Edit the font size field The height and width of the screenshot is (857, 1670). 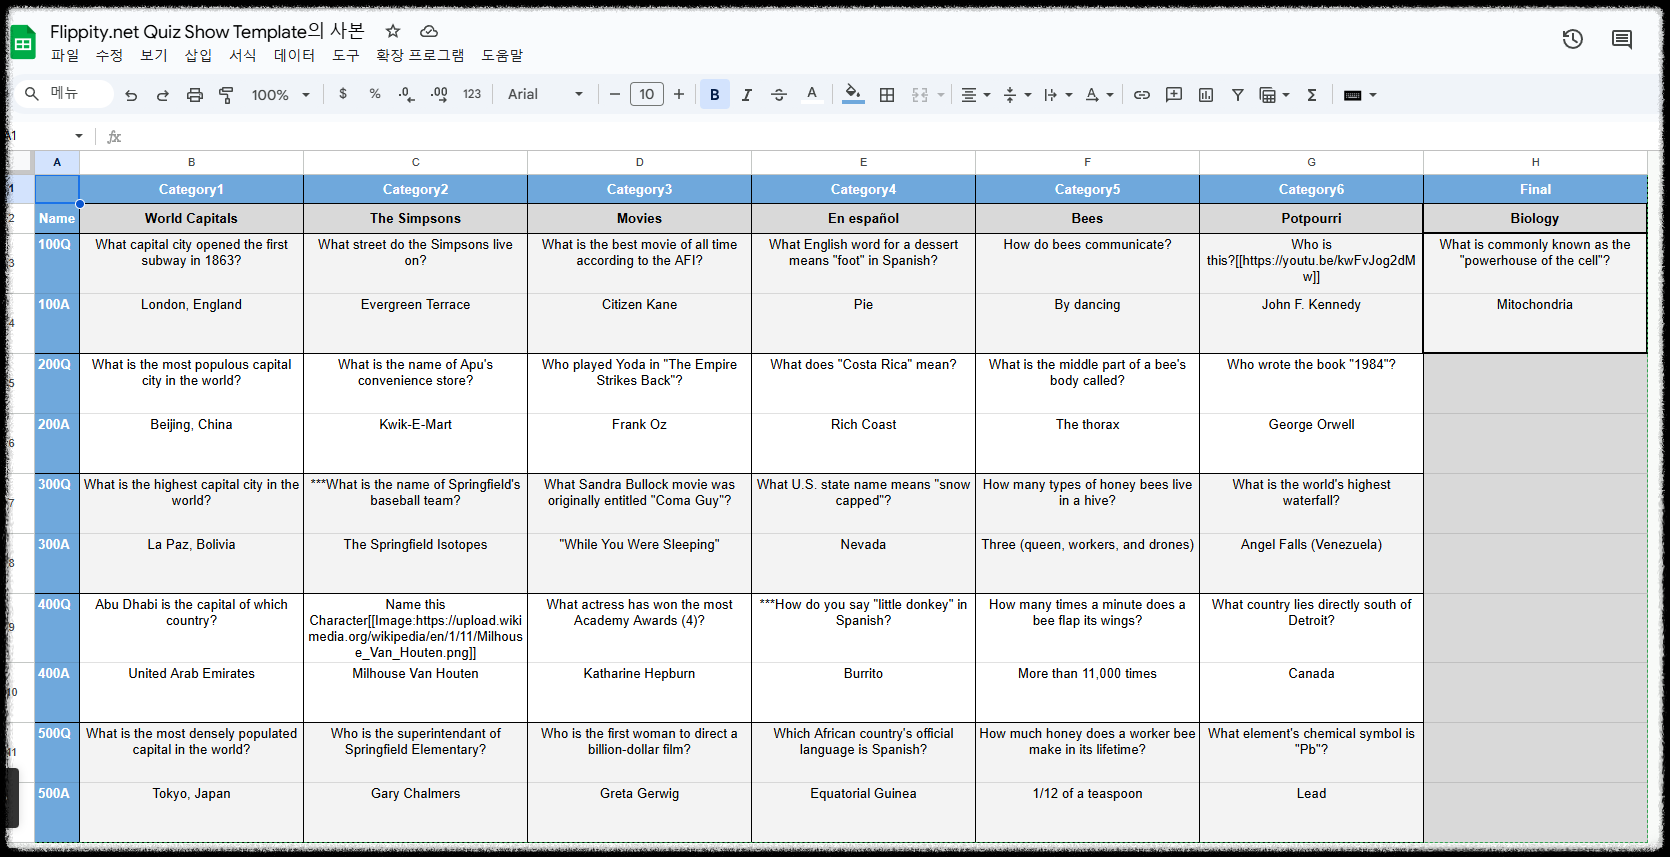coord(647,94)
